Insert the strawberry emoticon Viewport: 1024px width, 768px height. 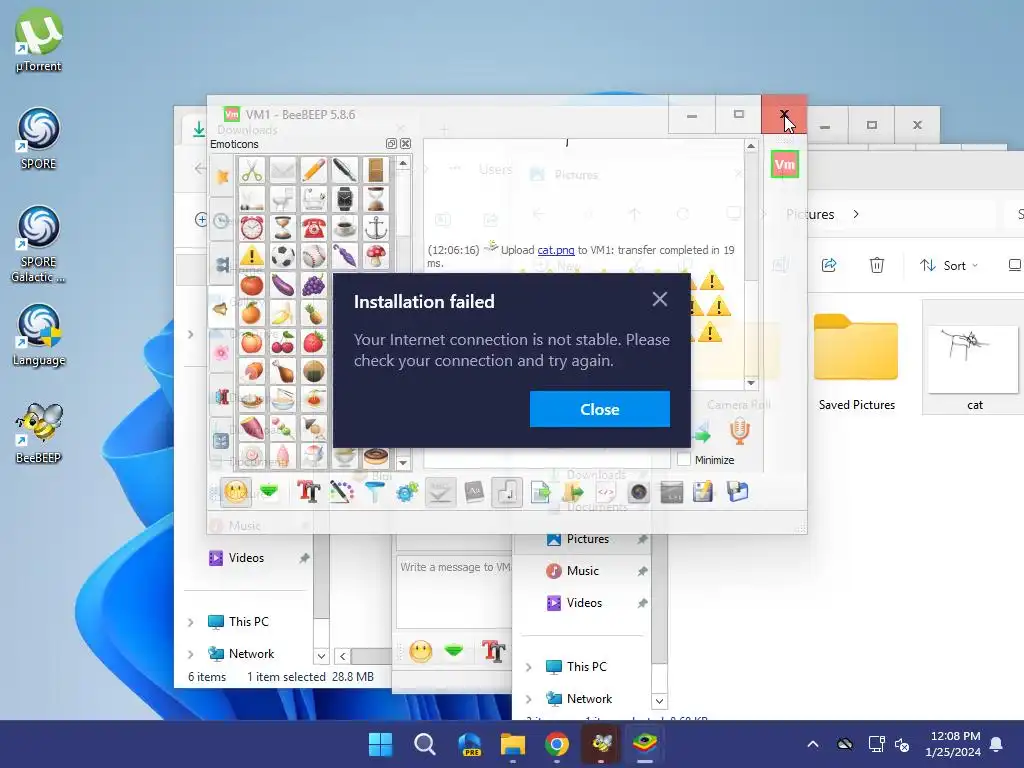(x=313, y=342)
